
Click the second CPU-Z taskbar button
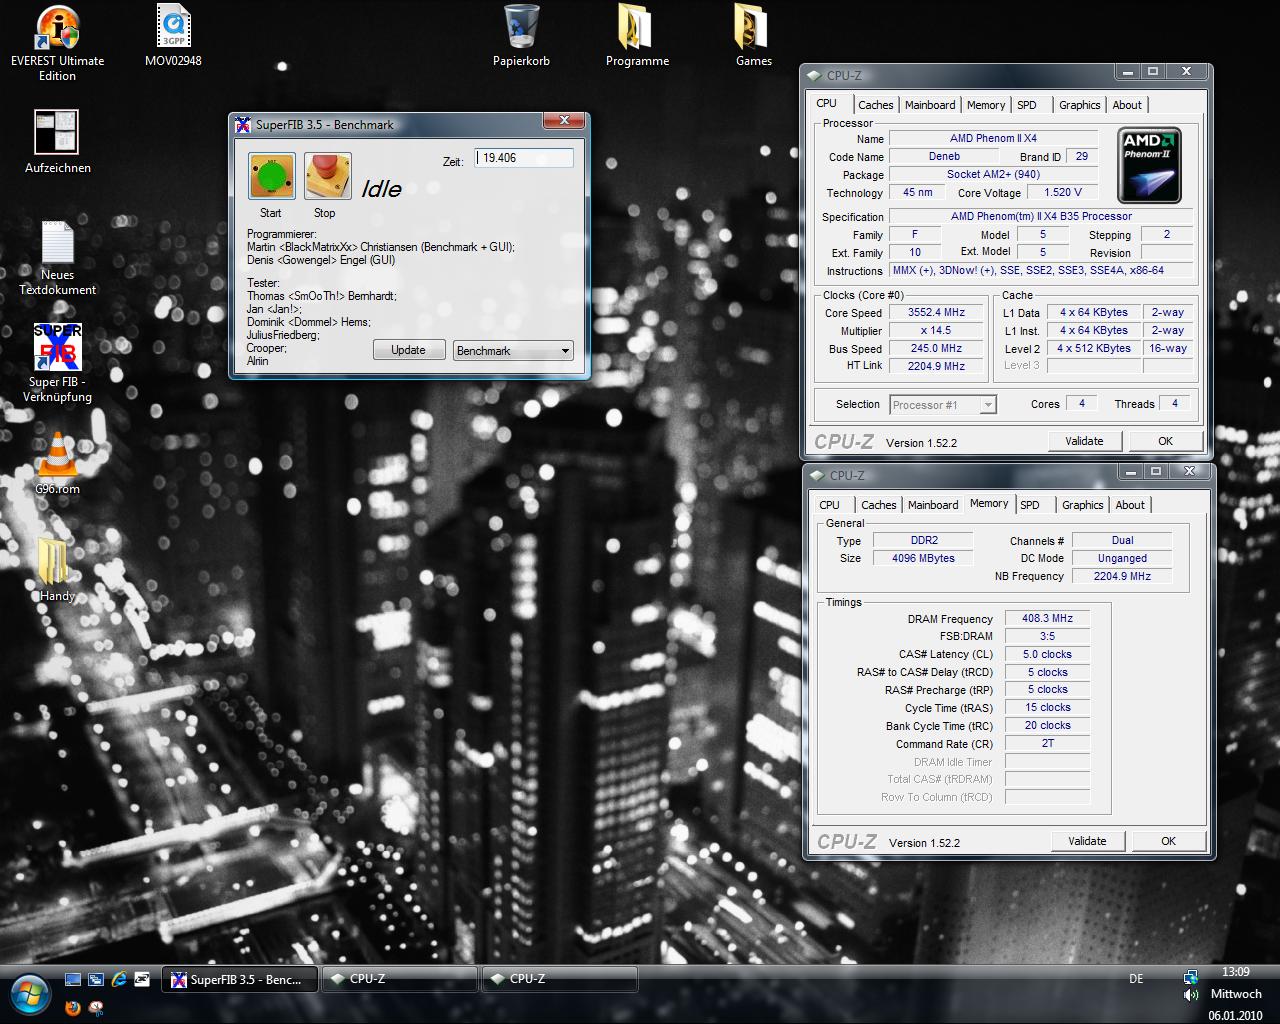point(560,979)
